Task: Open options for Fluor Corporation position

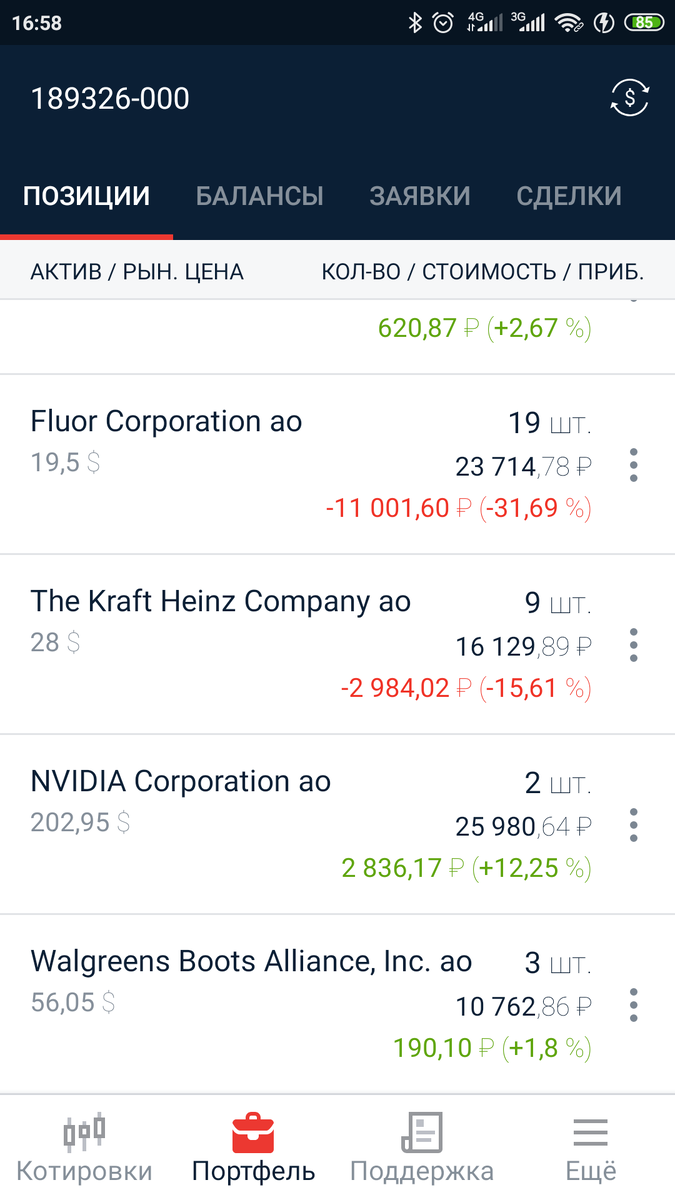Action: click(633, 465)
